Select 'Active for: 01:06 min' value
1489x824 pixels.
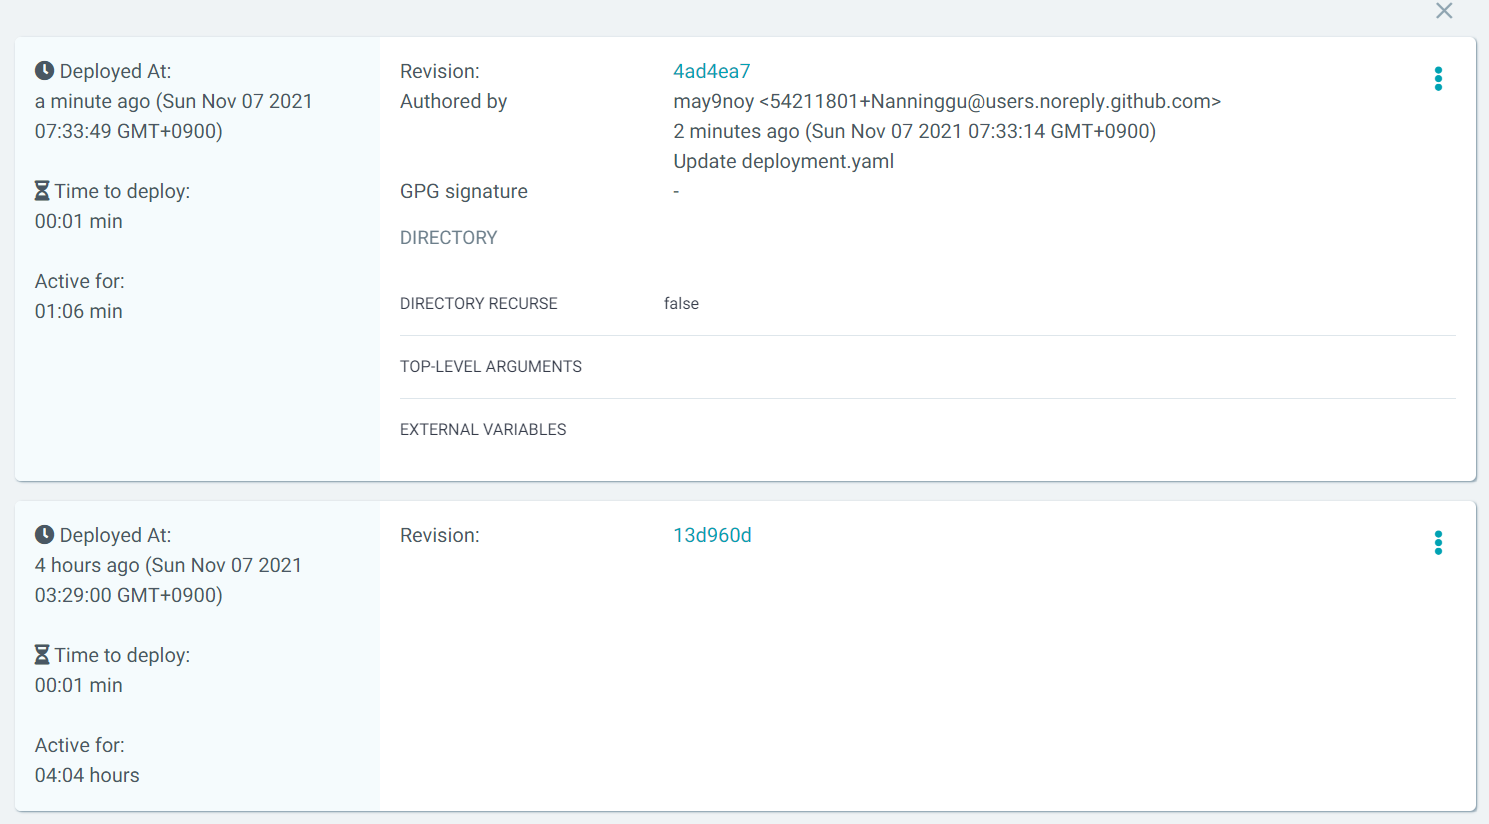point(79,311)
